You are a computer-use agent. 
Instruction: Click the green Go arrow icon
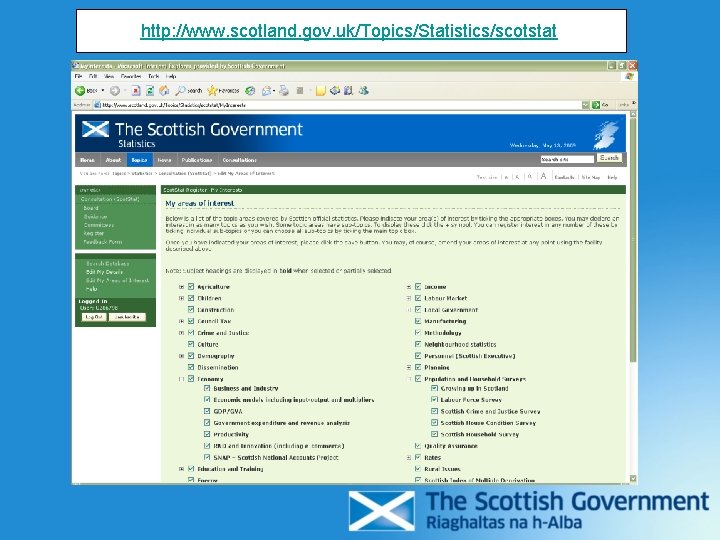click(x=596, y=105)
